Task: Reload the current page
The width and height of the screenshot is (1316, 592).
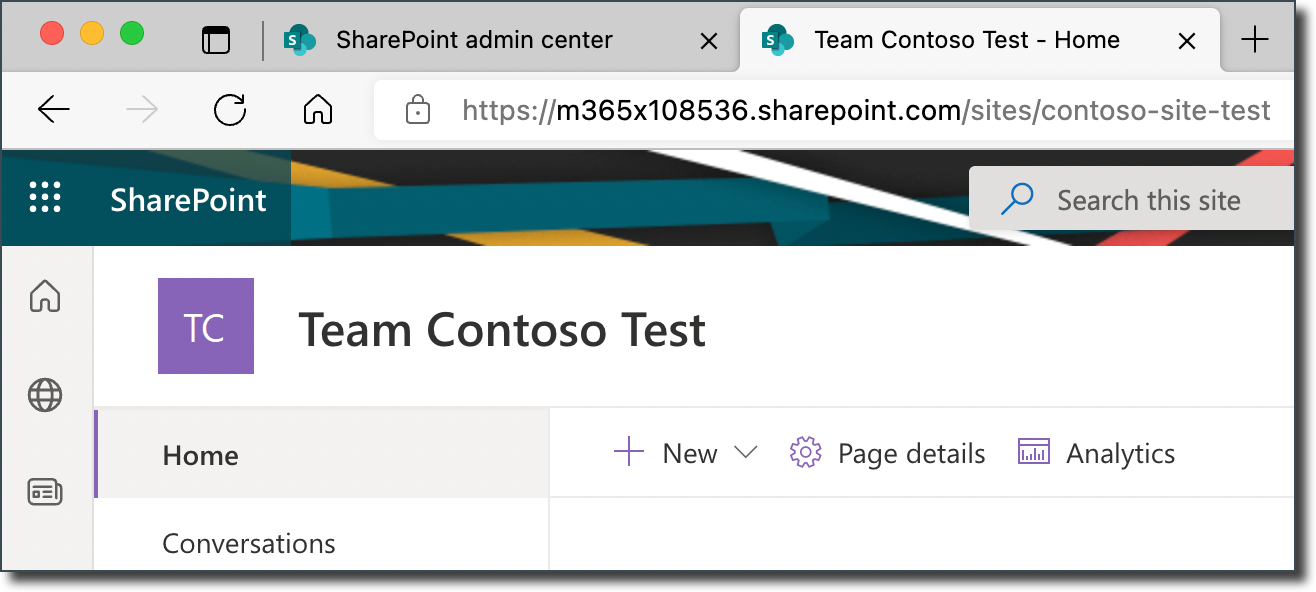Action: tap(229, 110)
